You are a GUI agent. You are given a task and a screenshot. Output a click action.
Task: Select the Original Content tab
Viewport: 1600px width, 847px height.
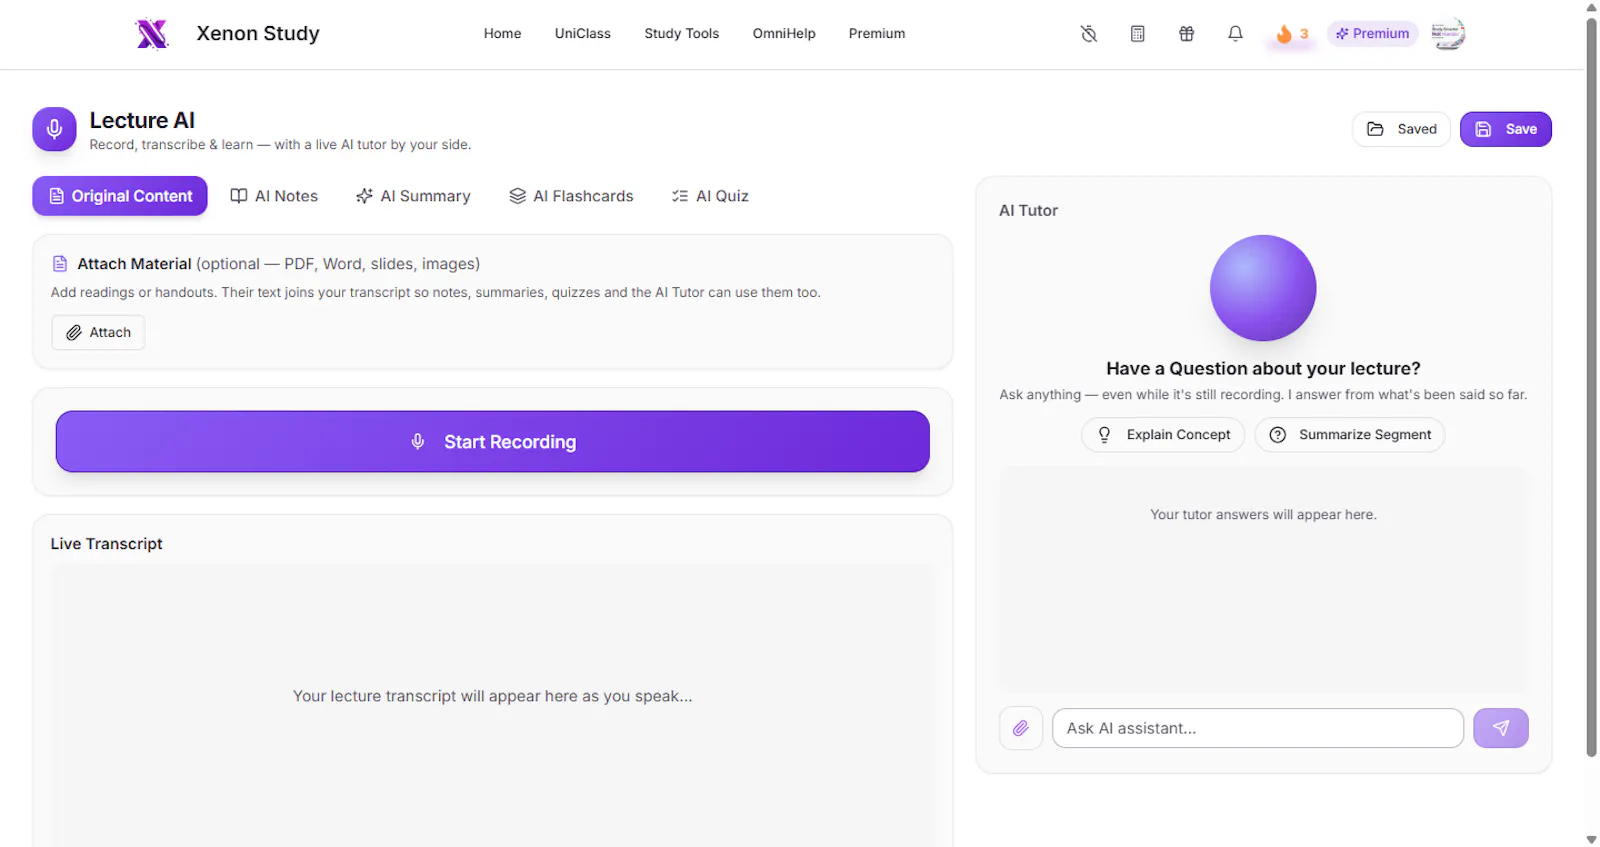120,196
